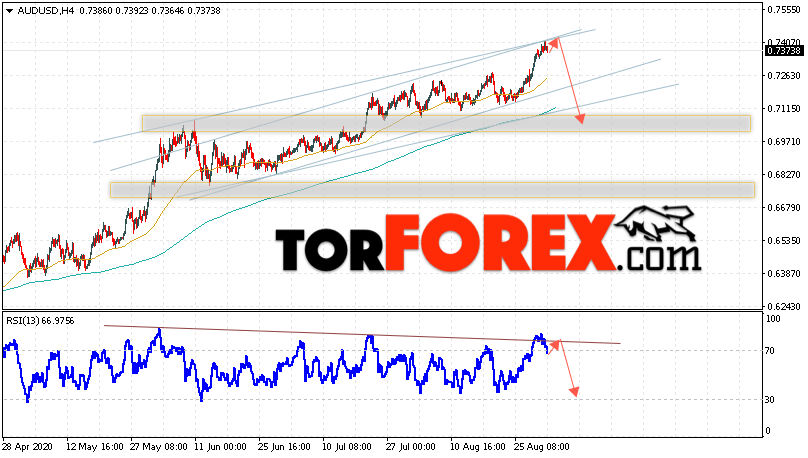Image resolution: width=808 pixels, height=458 pixels.
Task: Select the price axis value 0.63870
Action: click(784, 274)
